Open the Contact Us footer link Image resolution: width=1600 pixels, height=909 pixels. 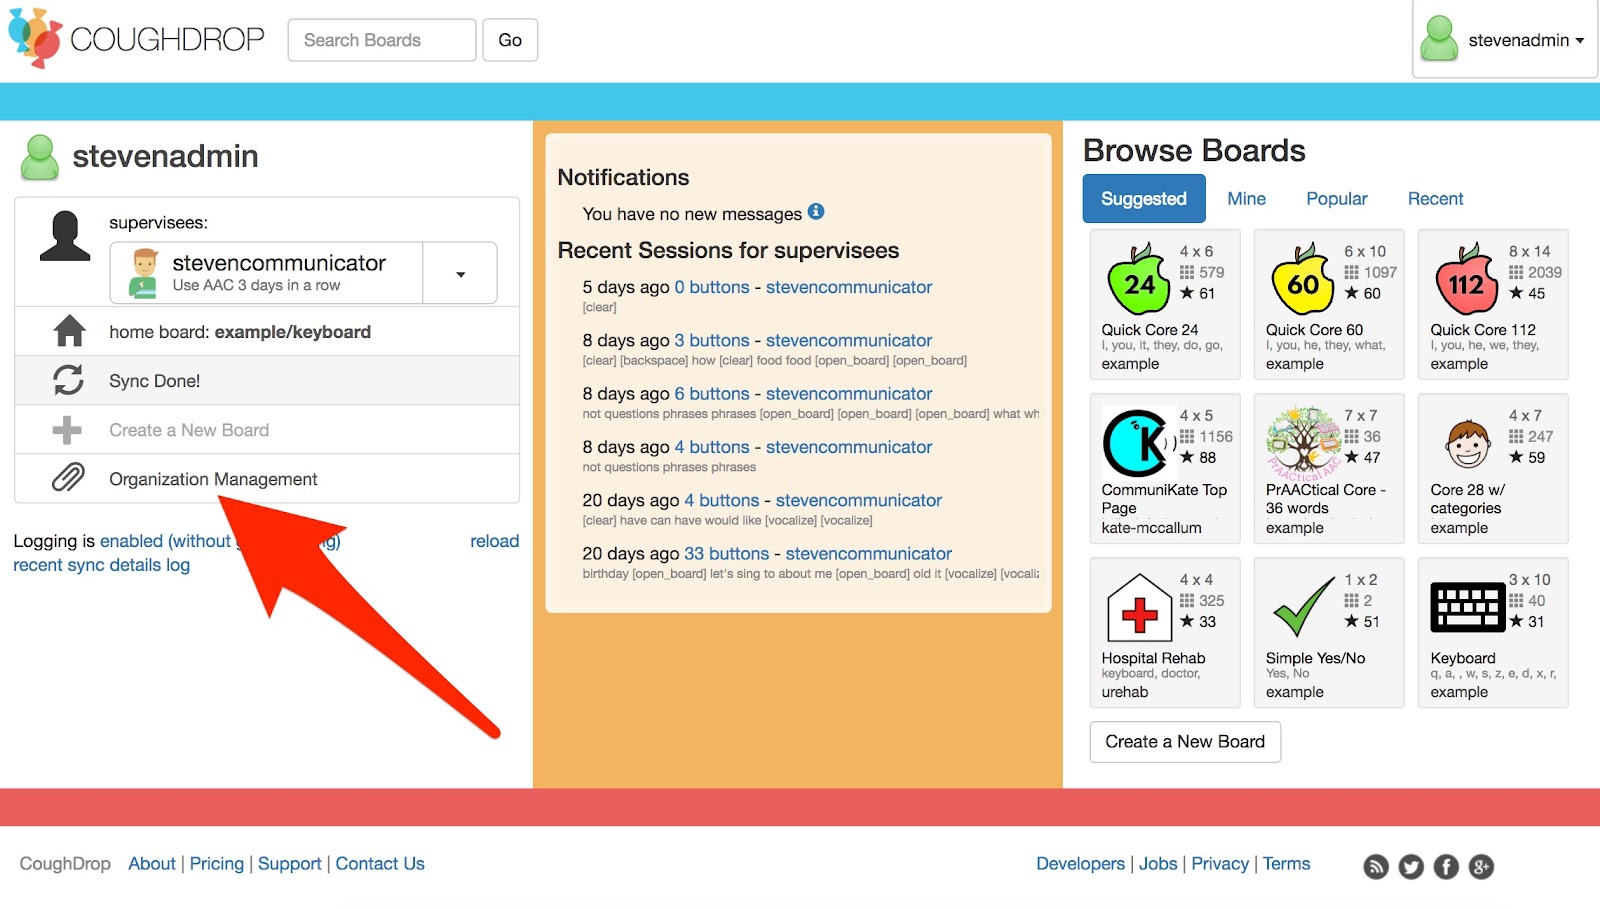click(x=380, y=863)
